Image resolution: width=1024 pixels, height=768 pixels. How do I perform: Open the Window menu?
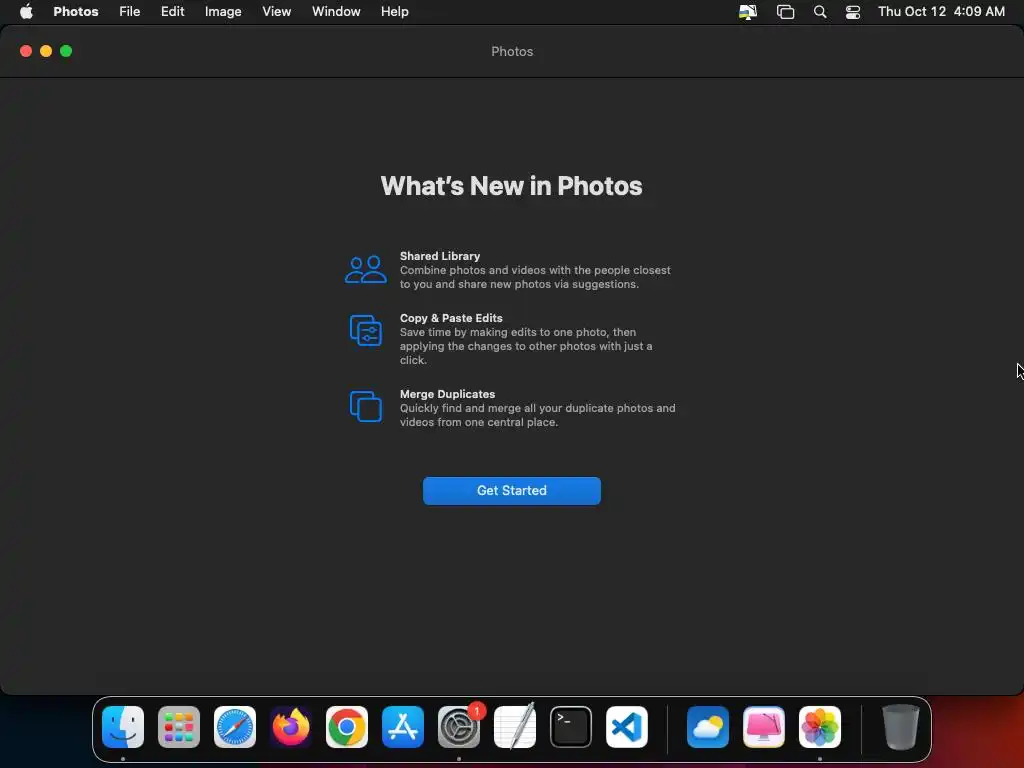coord(336,12)
